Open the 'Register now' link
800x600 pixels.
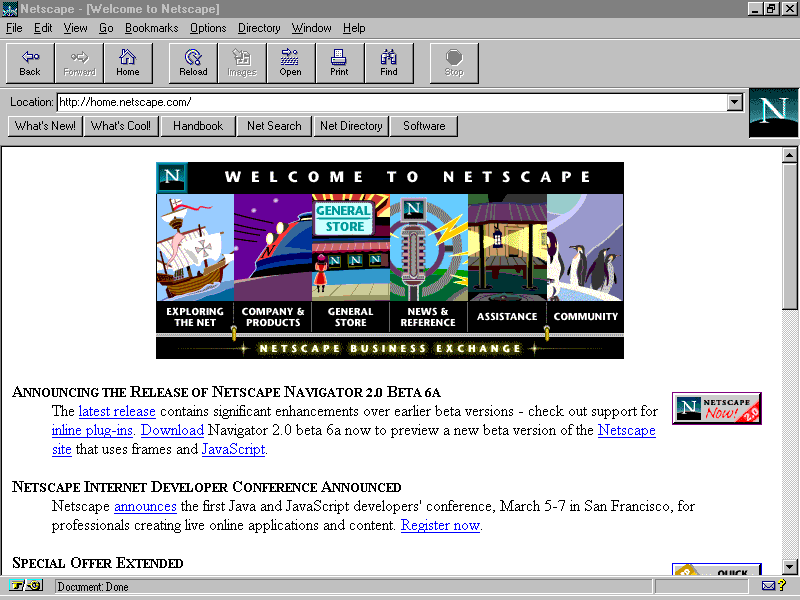[440, 525]
